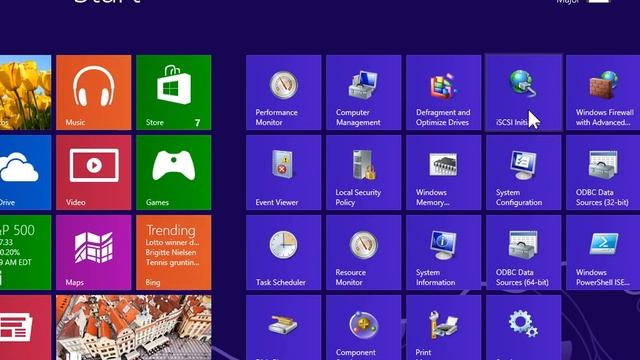Open the red News tile

click(25, 328)
